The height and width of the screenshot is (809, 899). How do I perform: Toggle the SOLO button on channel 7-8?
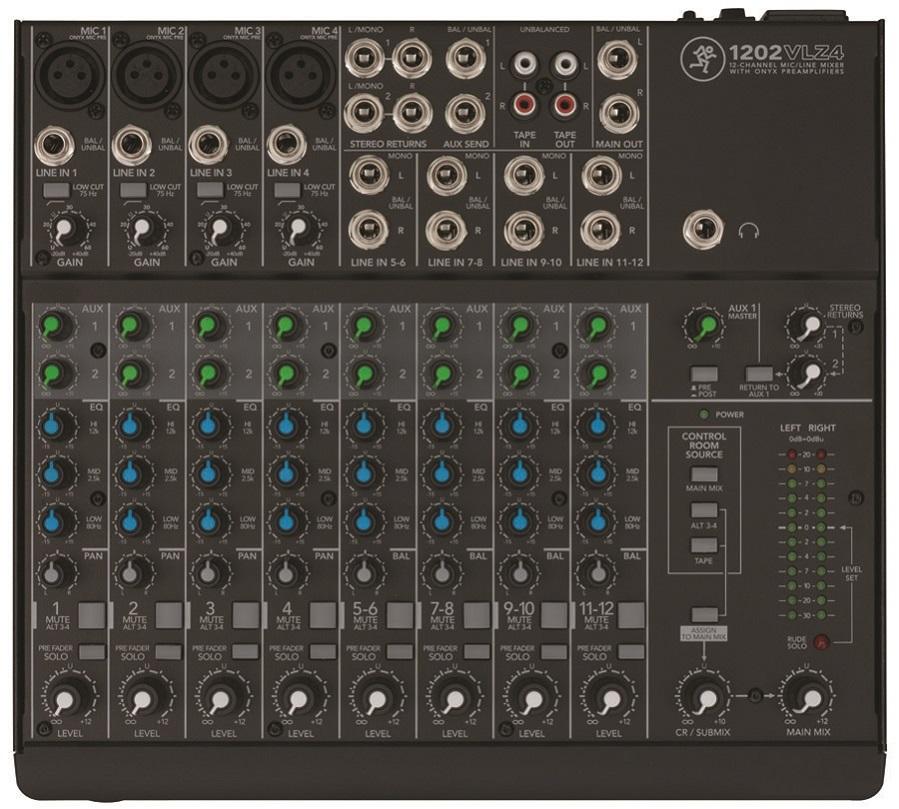[477, 651]
